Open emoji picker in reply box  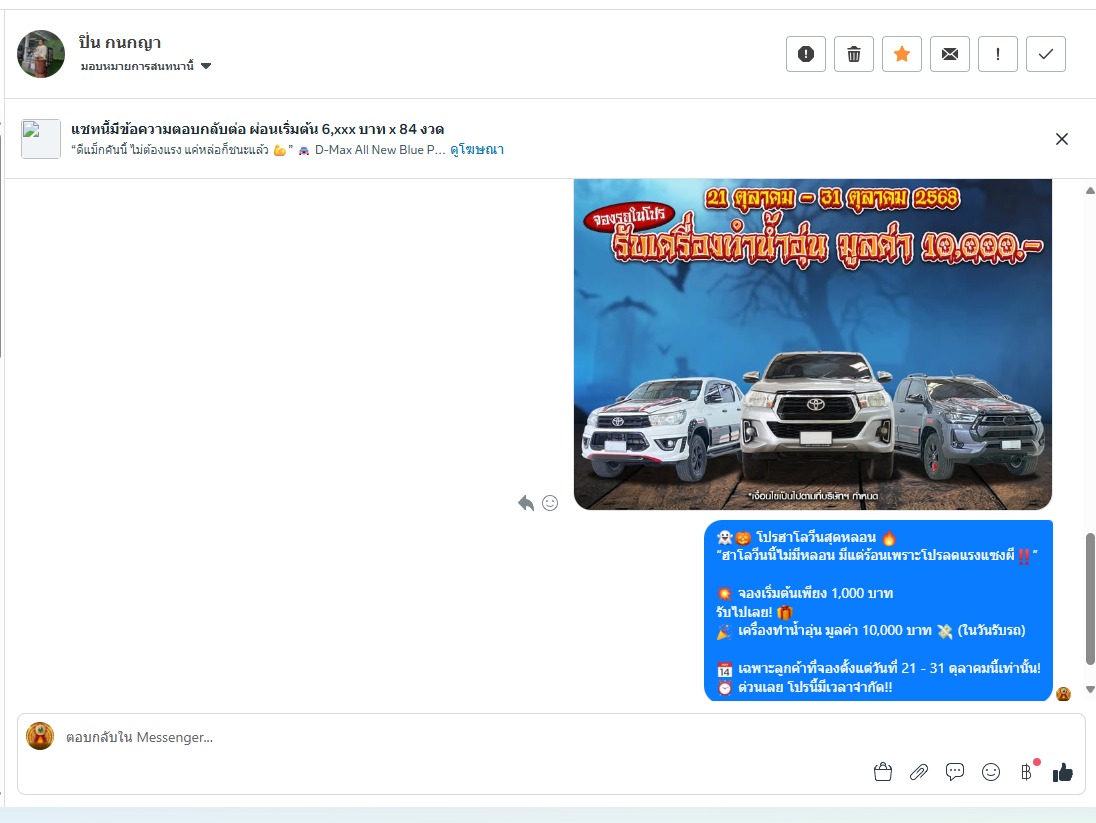[990, 772]
